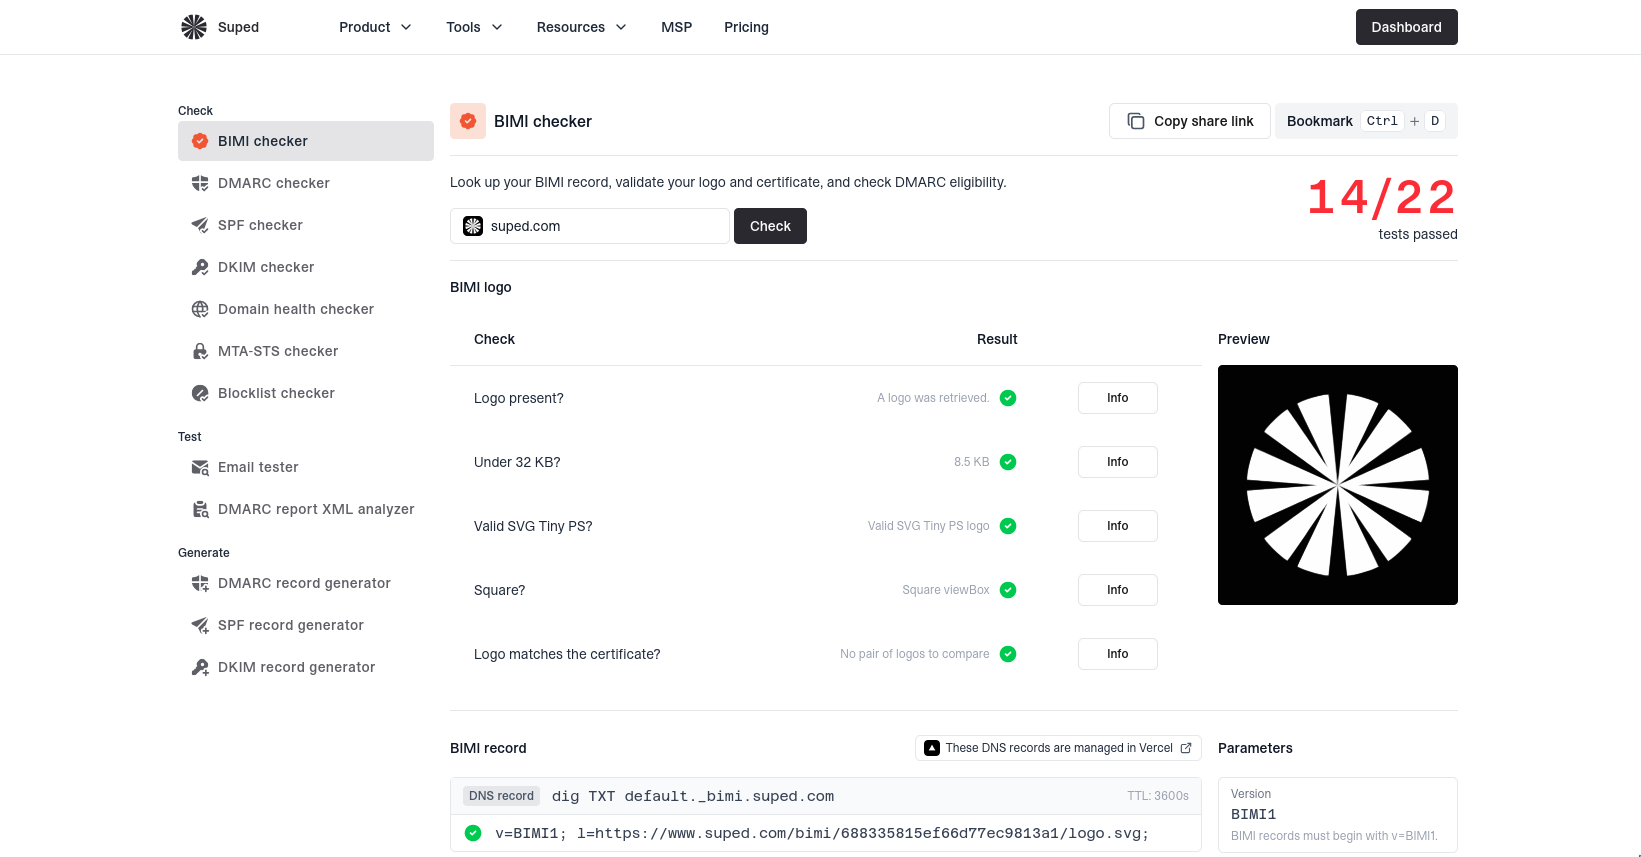Click the DMARC report XML analyzer icon
Image resolution: width=1641 pixels, height=857 pixels.
click(200, 509)
